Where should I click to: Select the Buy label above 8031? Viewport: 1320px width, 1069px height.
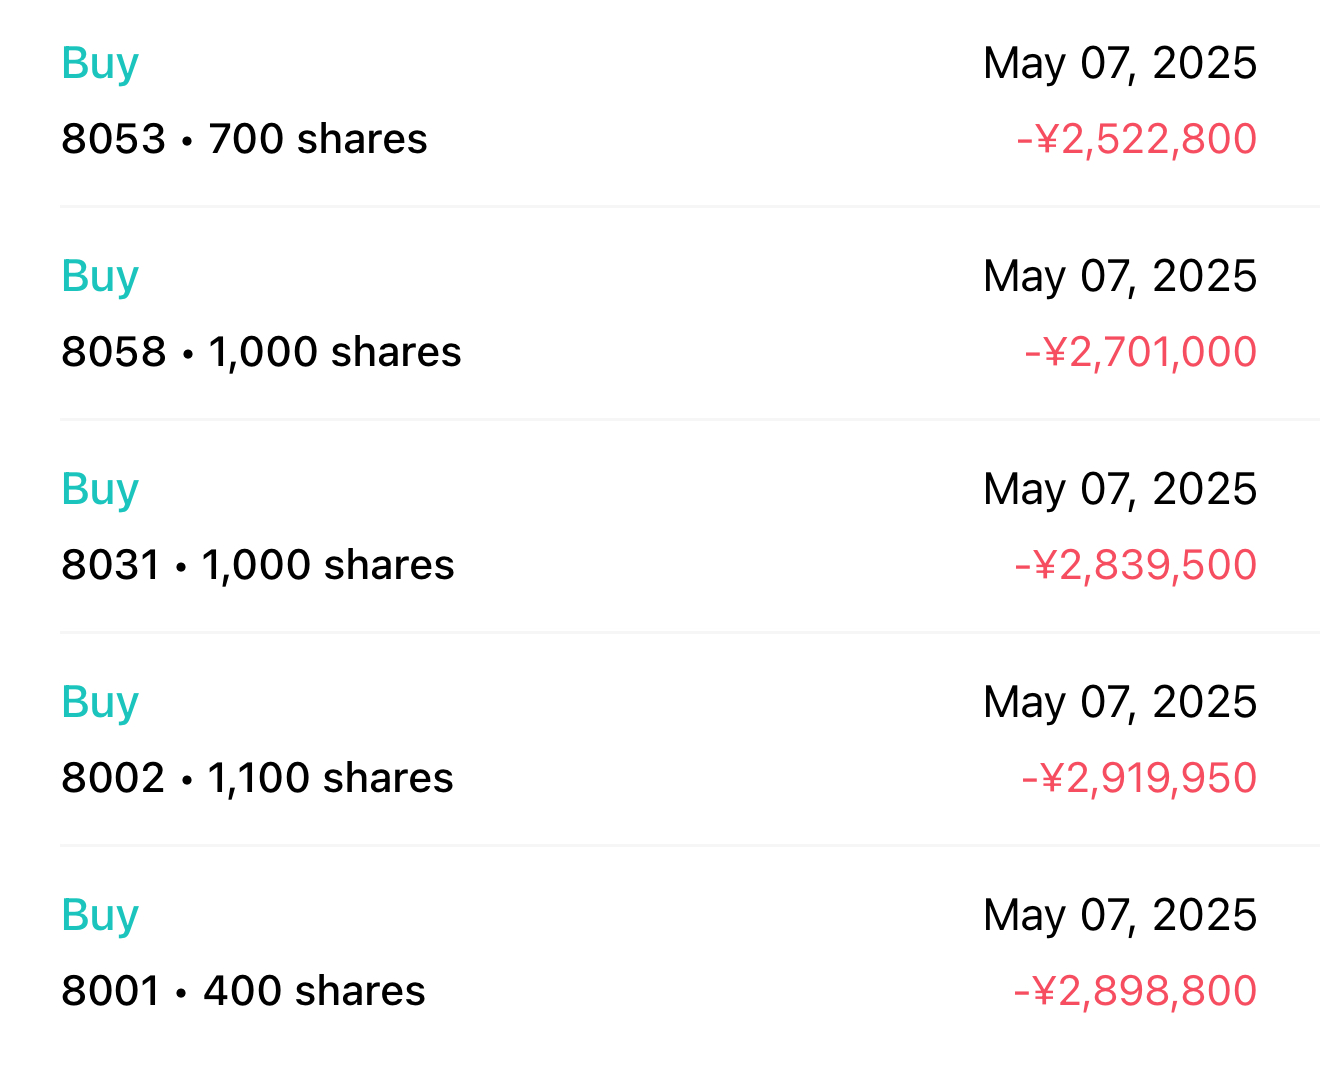click(100, 490)
